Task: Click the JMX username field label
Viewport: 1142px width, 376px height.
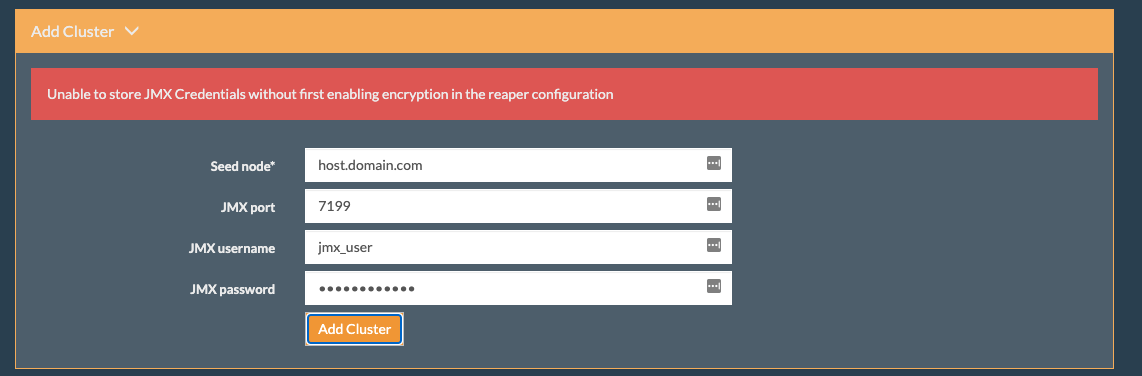Action: tap(232, 248)
